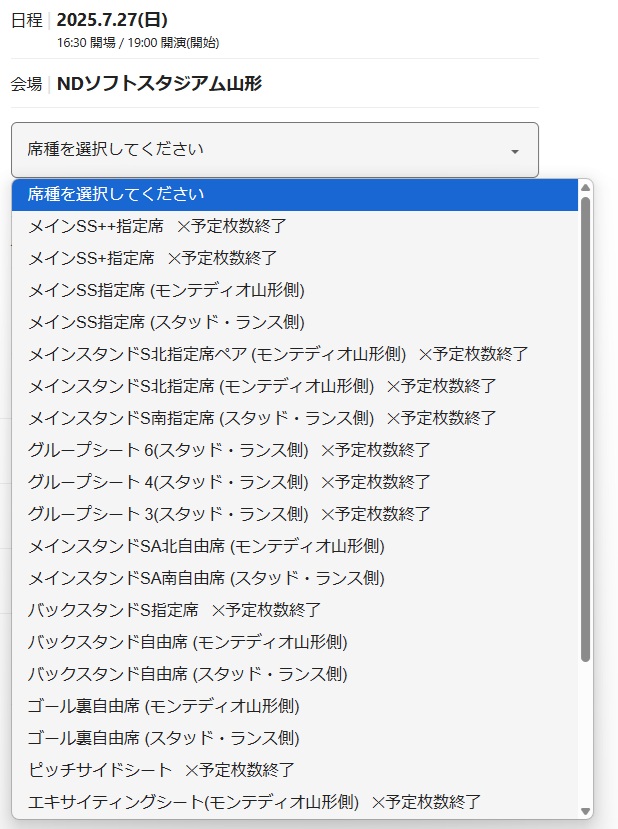Select メインSS指定席 (スタッド・ランス側)
The height and width of the screenshot is (829, 618).
click(294, 323)
